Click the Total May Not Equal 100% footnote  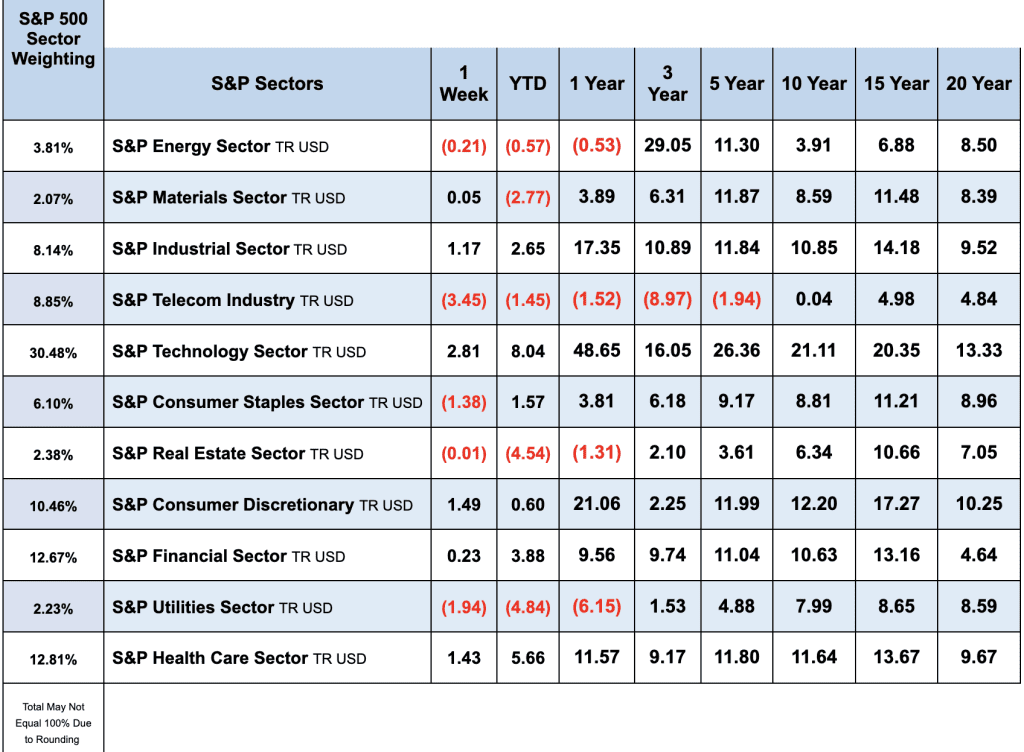(53, 723)
